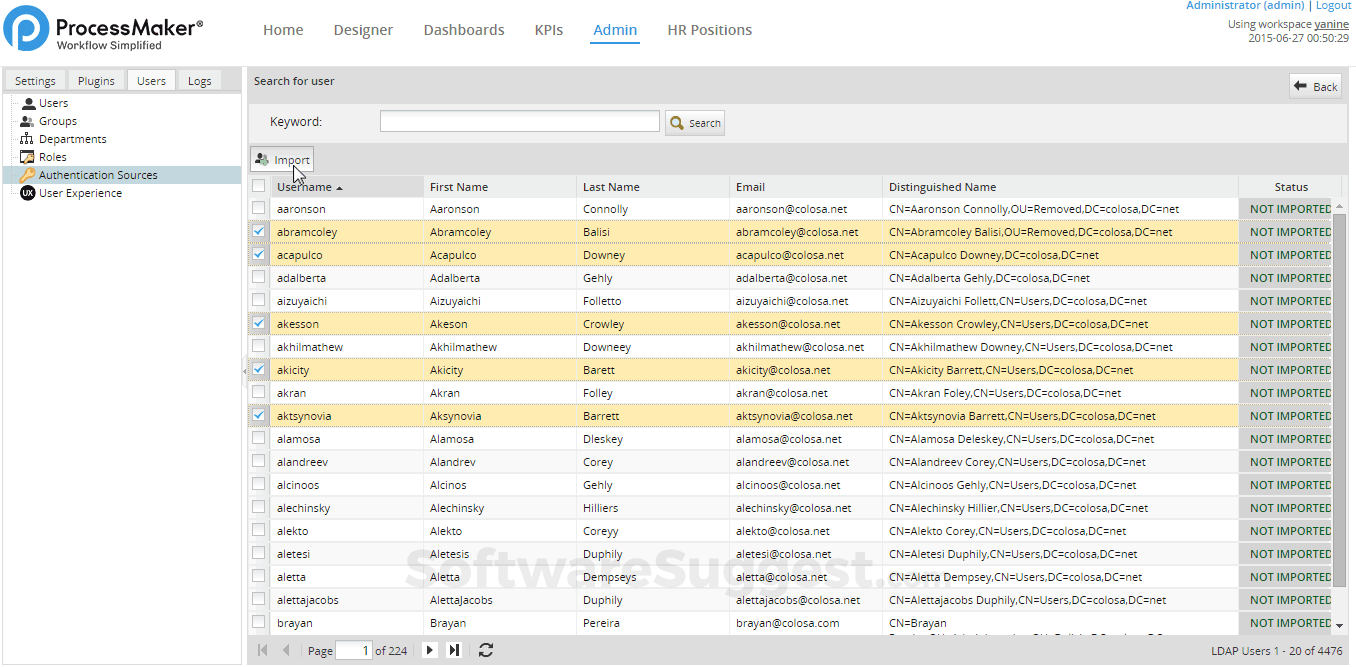Go to the next results page
1356x667 pixels.
[x=430, y=650]
